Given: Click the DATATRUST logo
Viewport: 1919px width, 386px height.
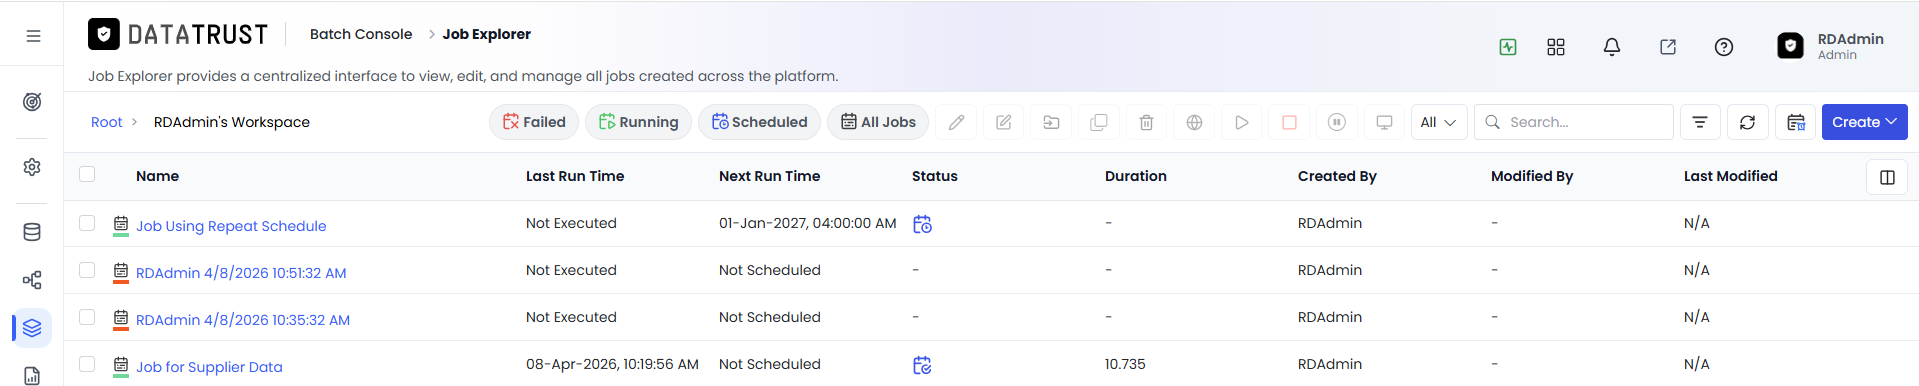Looking at the screenshot, I should click(x=178, y=35).
